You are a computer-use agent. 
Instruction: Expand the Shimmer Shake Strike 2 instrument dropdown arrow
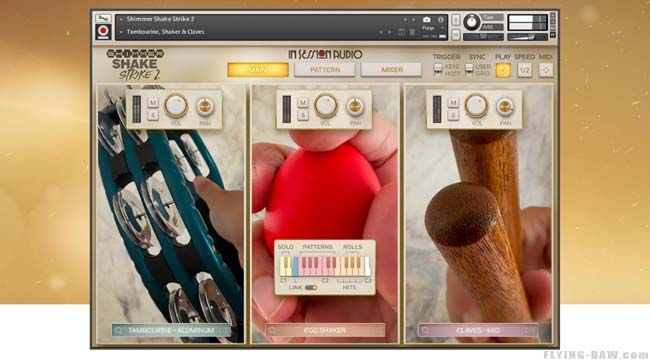[x=121, y=19]
